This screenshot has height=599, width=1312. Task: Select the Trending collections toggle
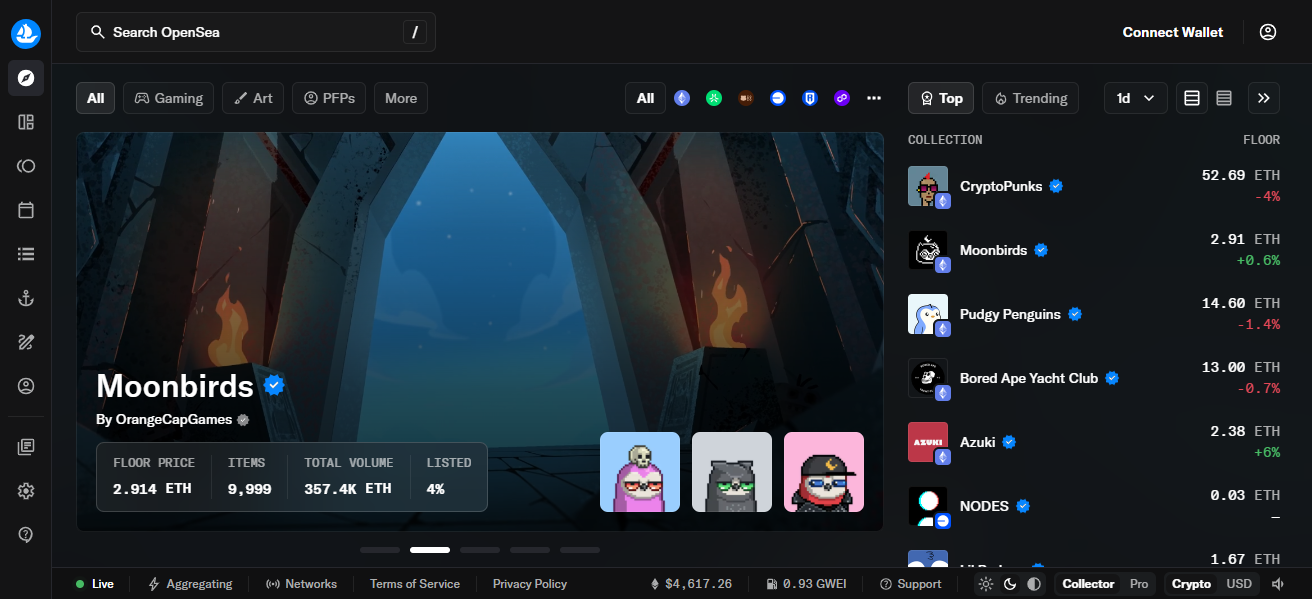[x=1030, y=98]
